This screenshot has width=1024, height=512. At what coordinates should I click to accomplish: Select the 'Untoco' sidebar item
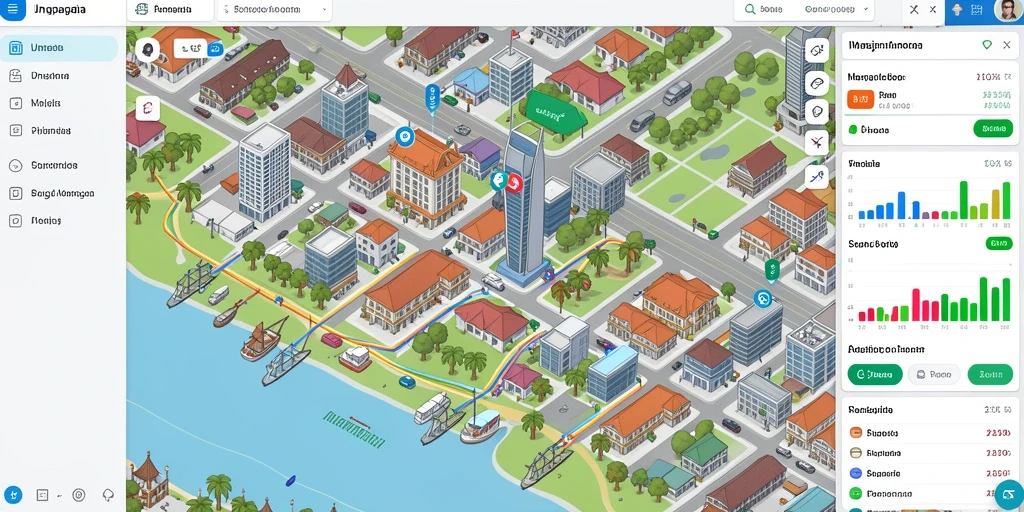59,48
